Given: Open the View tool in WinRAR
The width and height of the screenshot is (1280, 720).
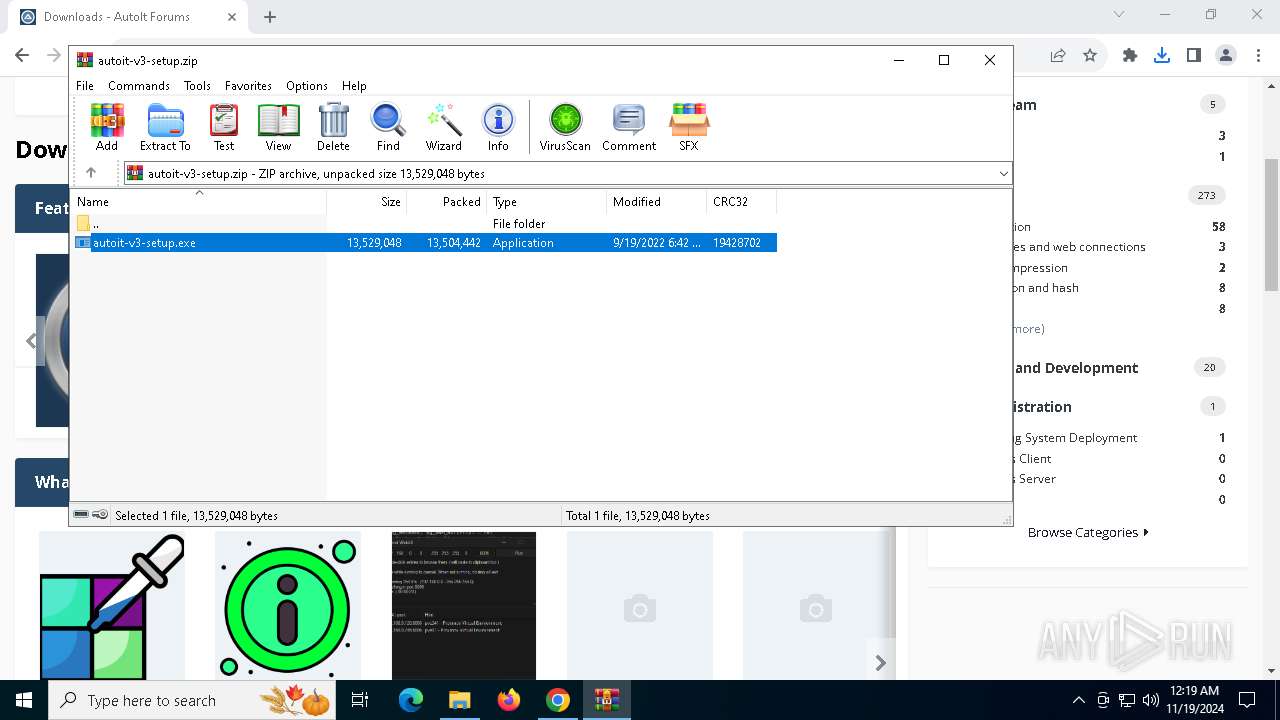Looking at the screenshot, I should 278,127.
